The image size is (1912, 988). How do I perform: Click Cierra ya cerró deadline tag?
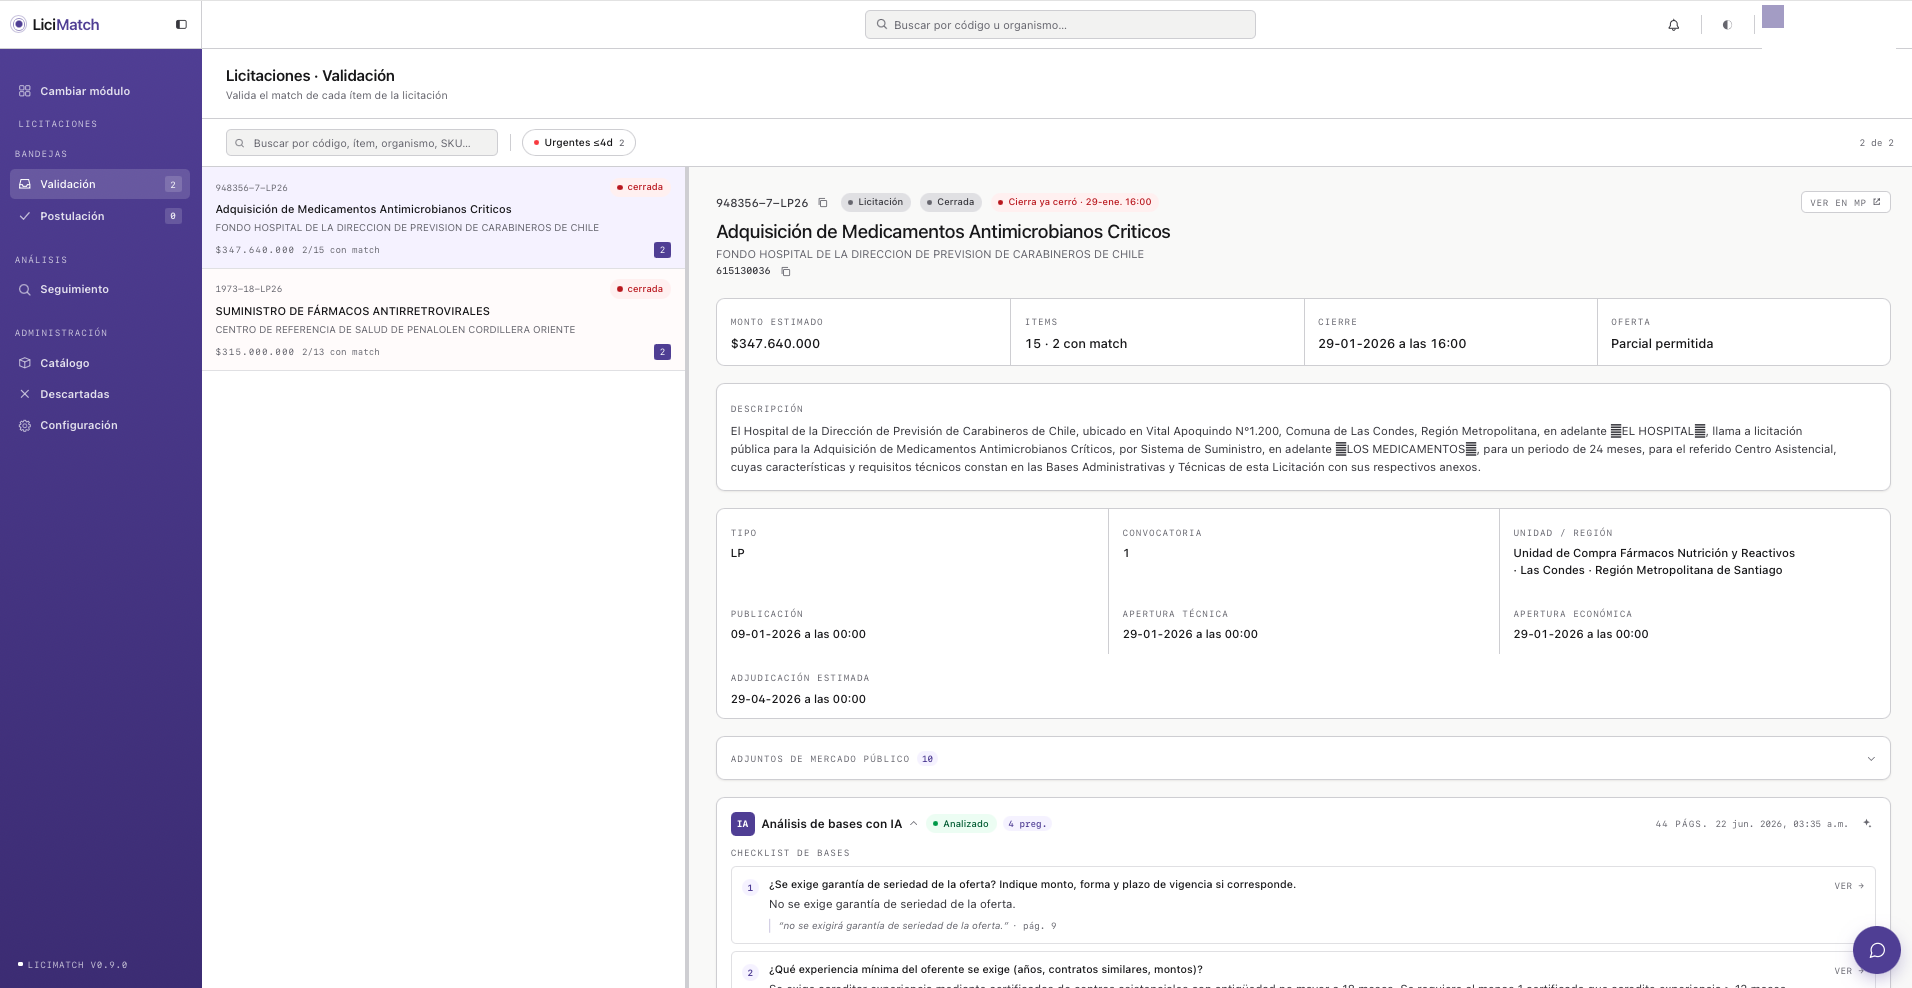pyautogui.click(x=1074, y=202)
